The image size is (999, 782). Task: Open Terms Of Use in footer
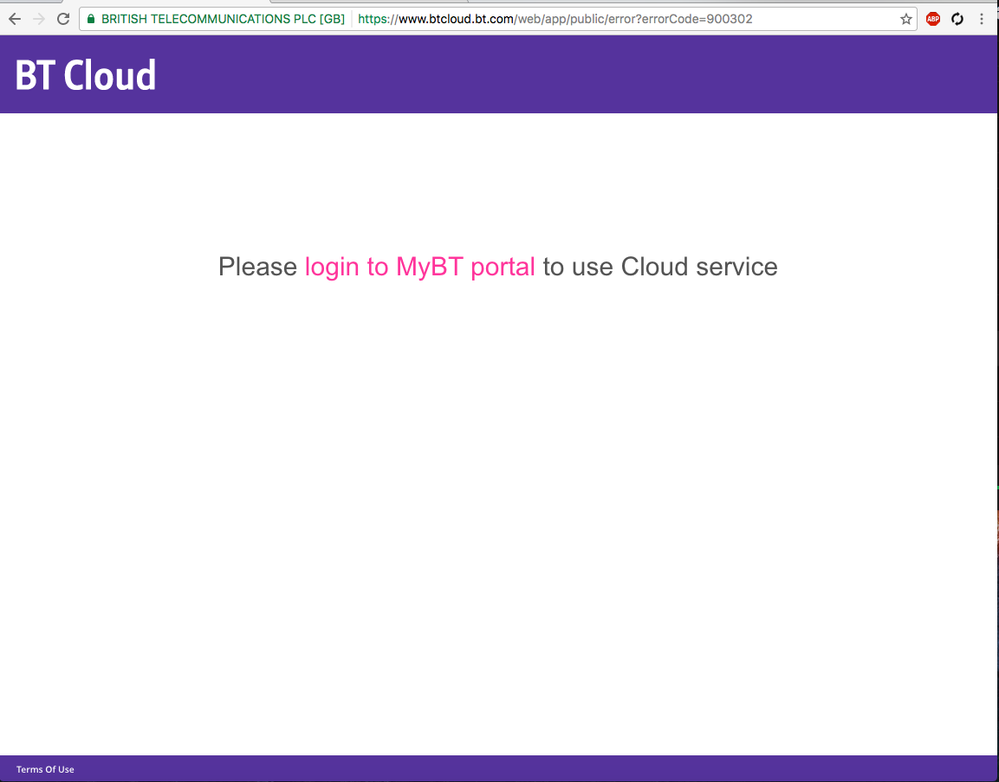[x=45, y=769]
